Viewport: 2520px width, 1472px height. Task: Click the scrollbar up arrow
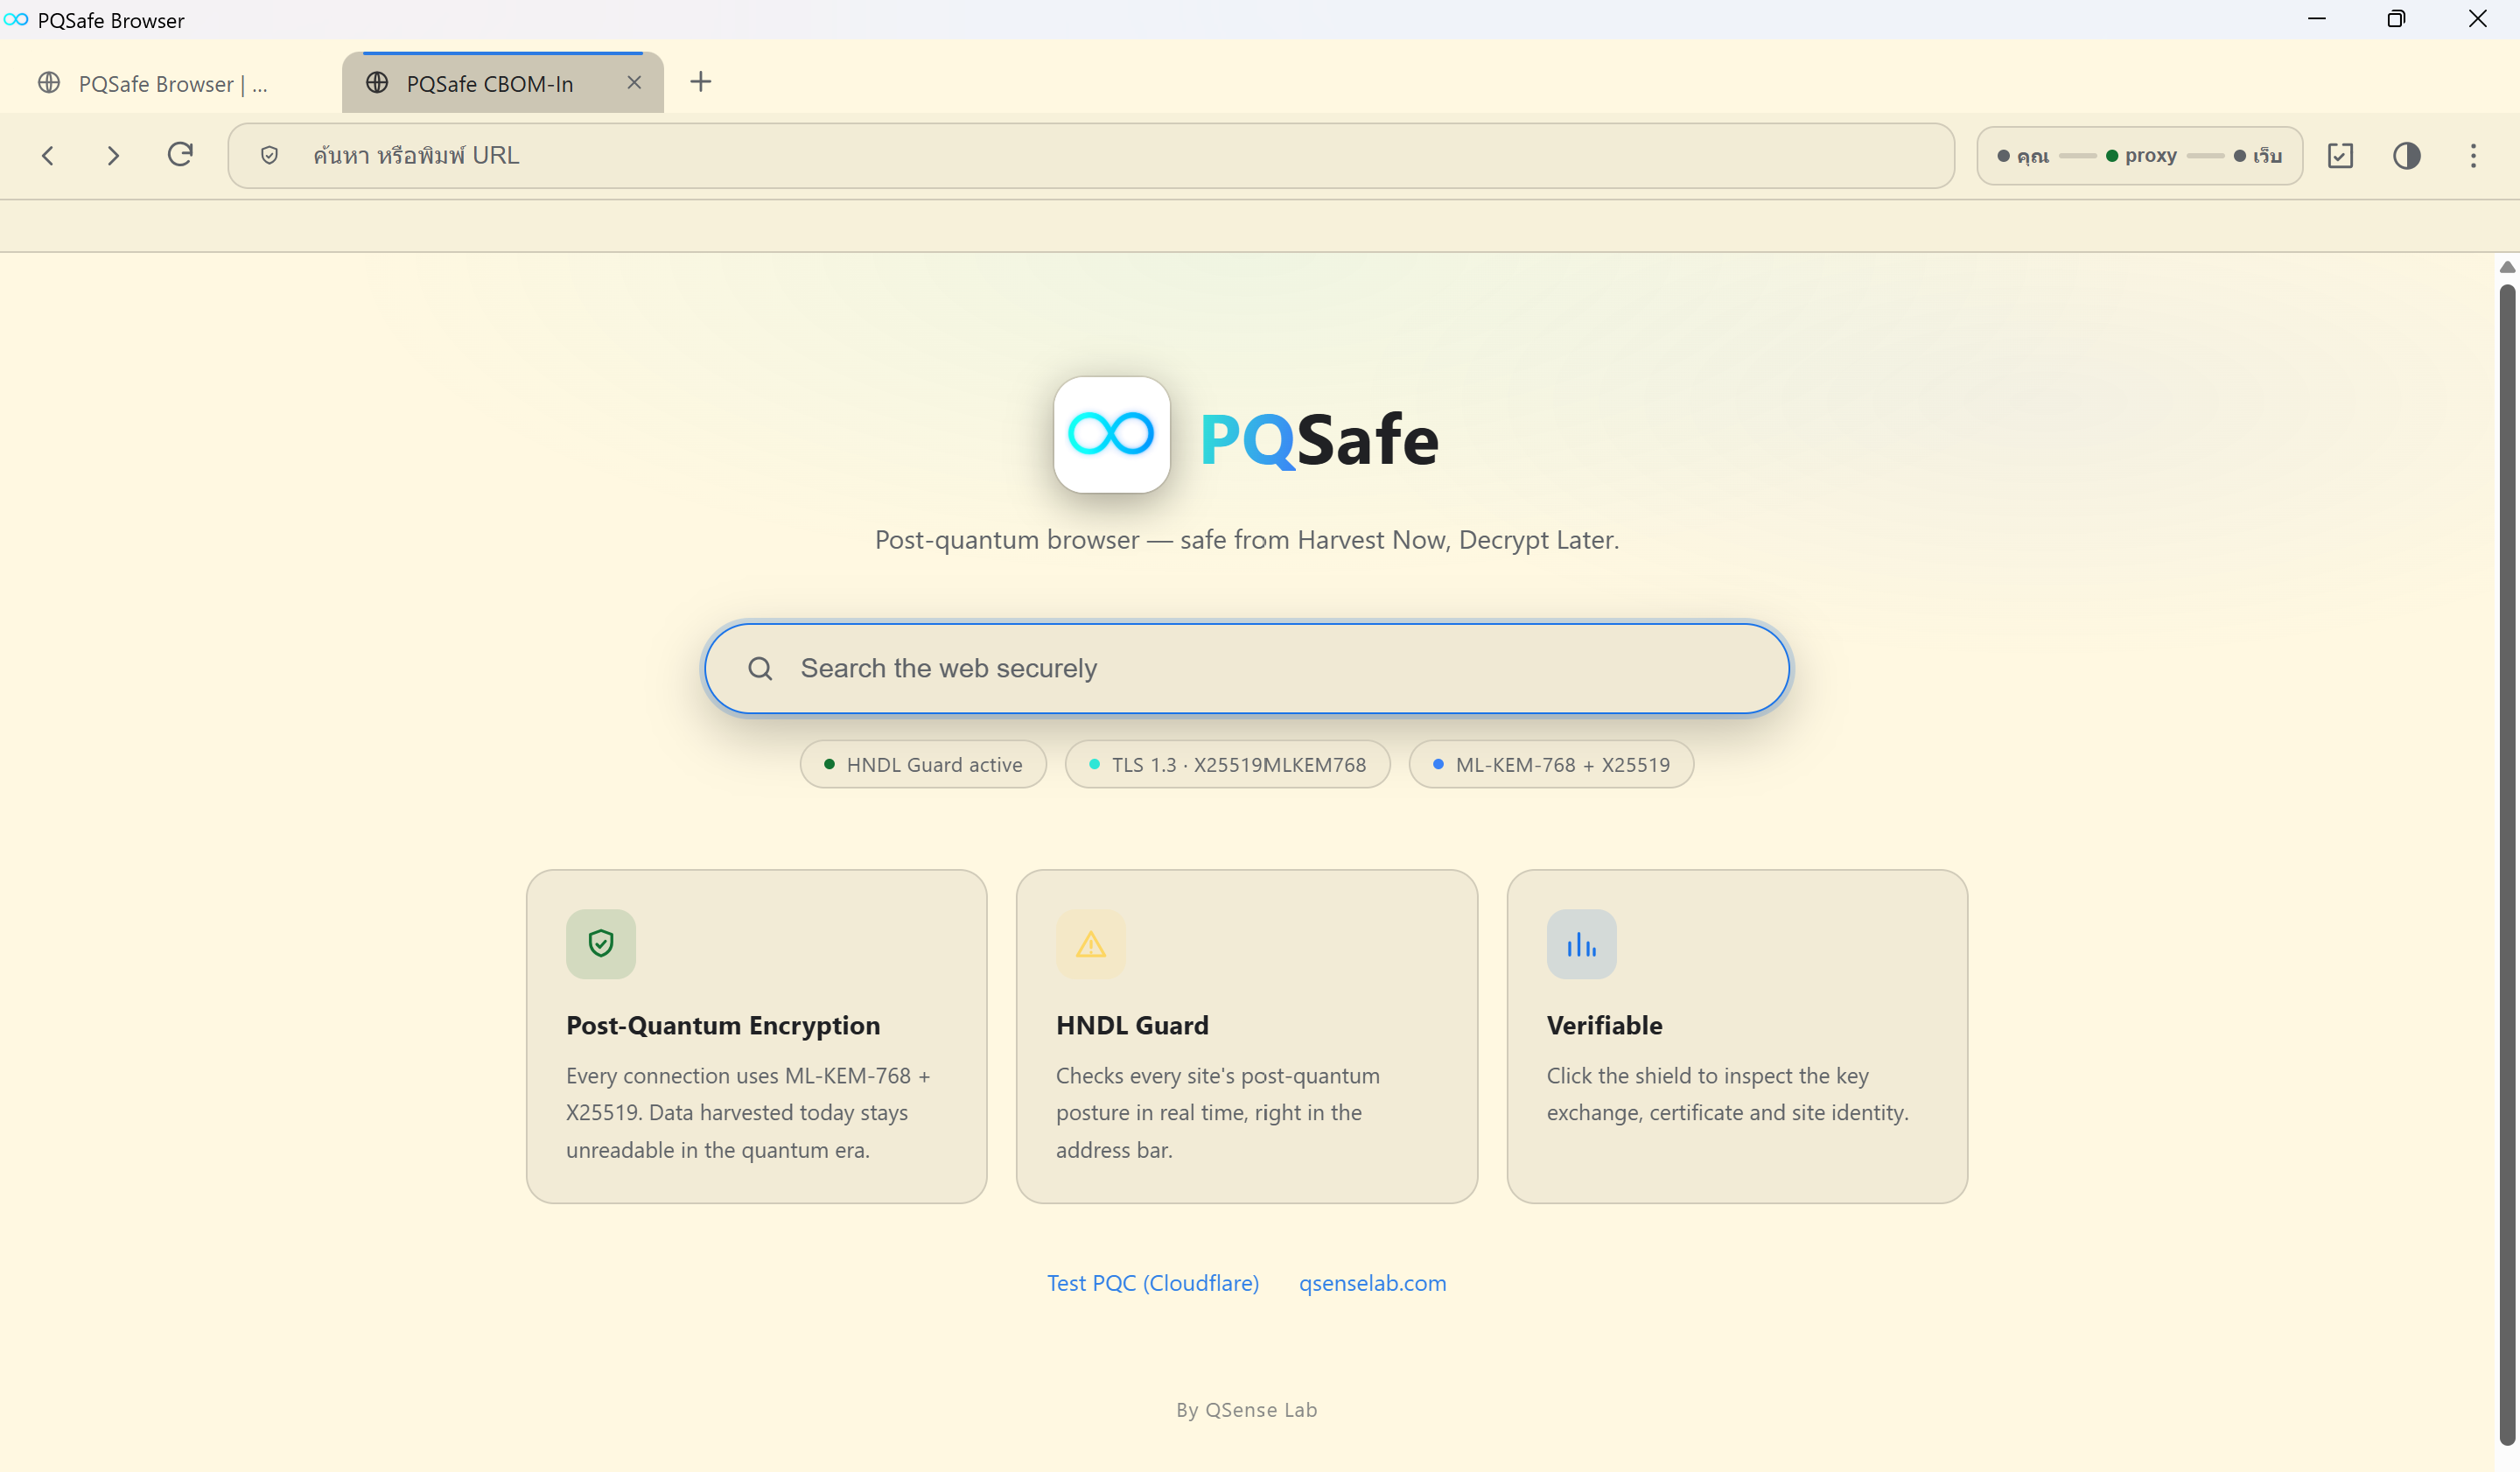2507,267
